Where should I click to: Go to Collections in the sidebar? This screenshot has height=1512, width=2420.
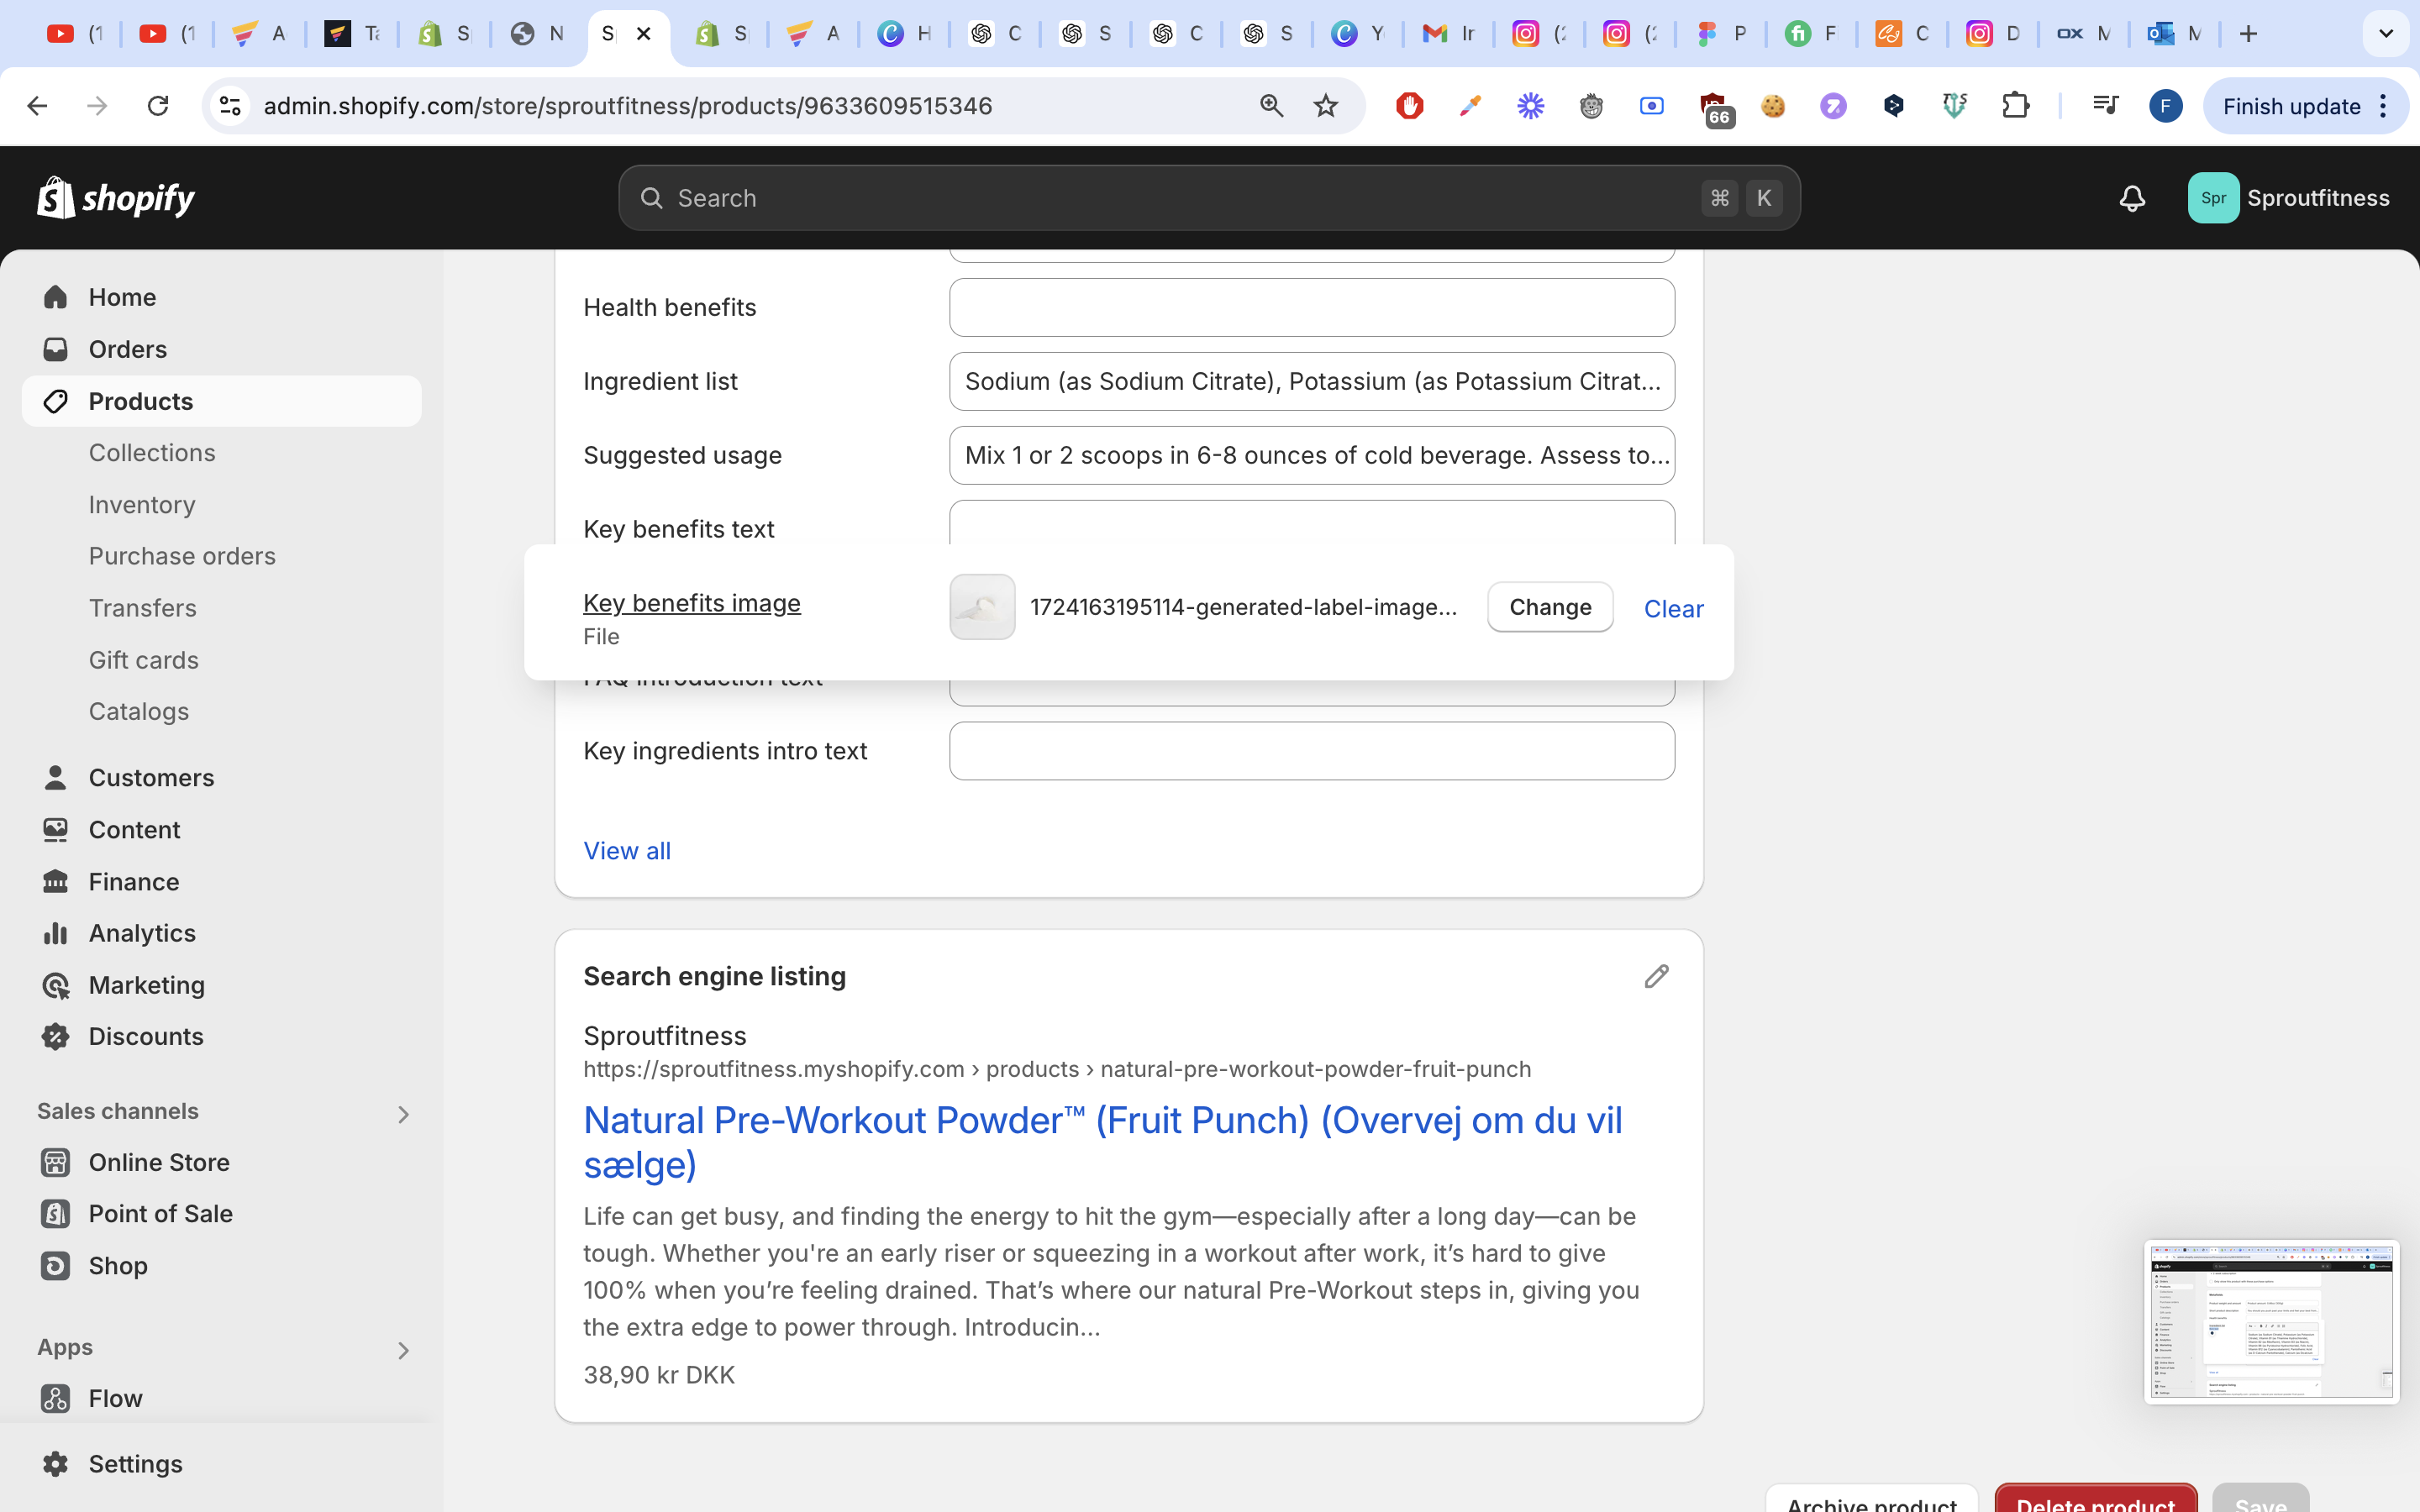(x=152, y=453)
